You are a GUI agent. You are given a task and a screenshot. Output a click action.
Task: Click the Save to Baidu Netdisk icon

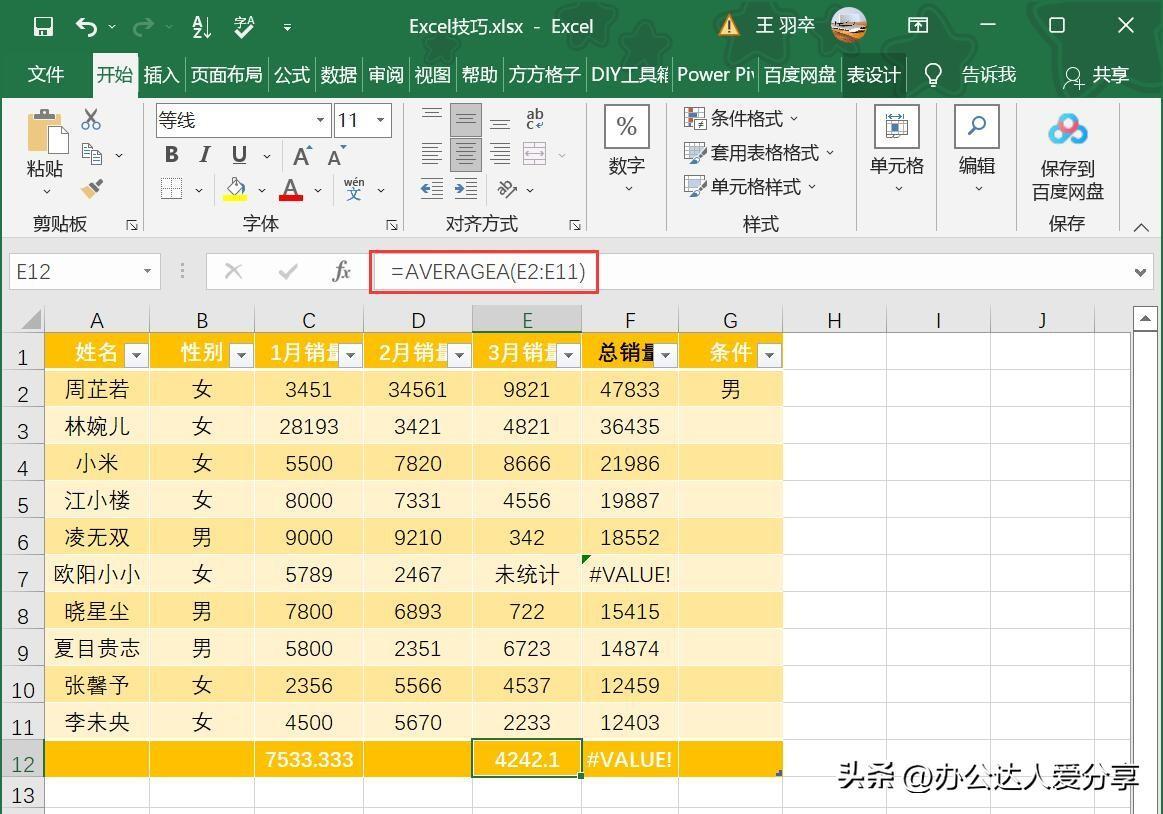(x=1067, y=130)
